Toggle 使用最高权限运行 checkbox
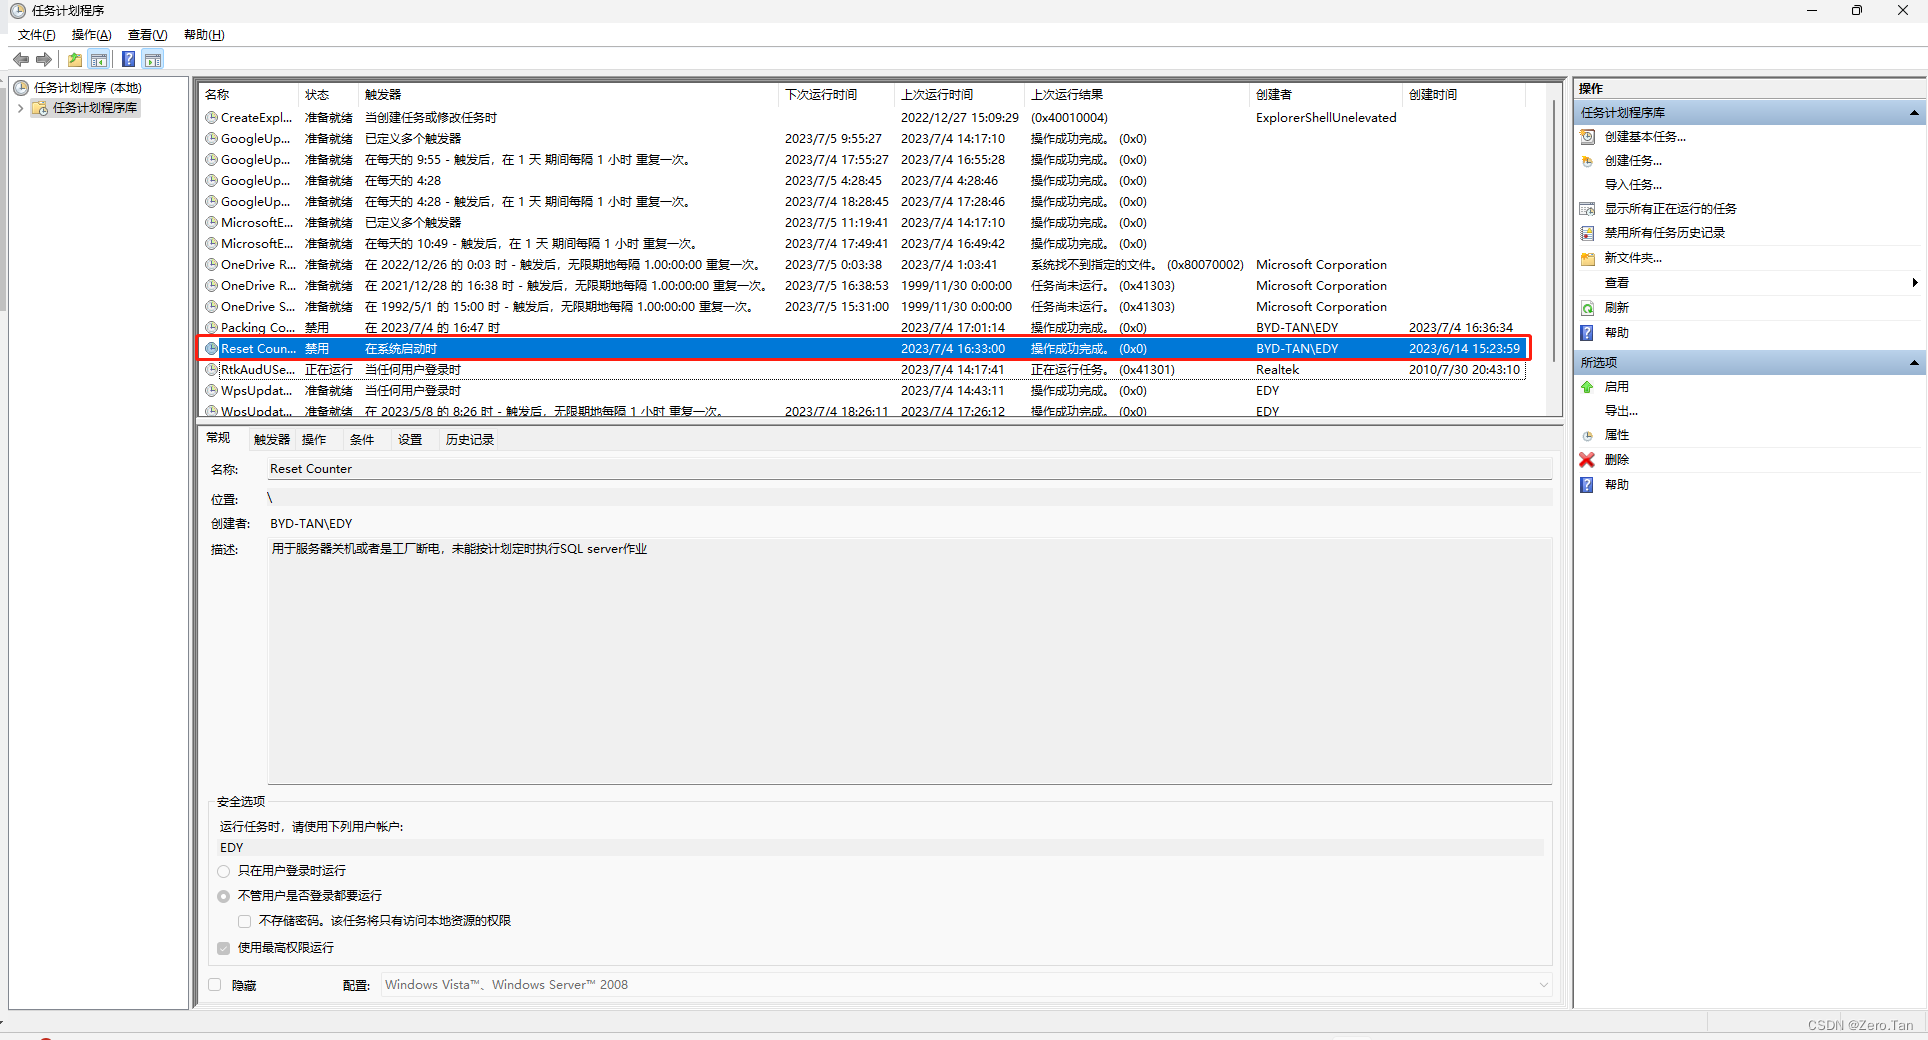 [x=224, y=949]
